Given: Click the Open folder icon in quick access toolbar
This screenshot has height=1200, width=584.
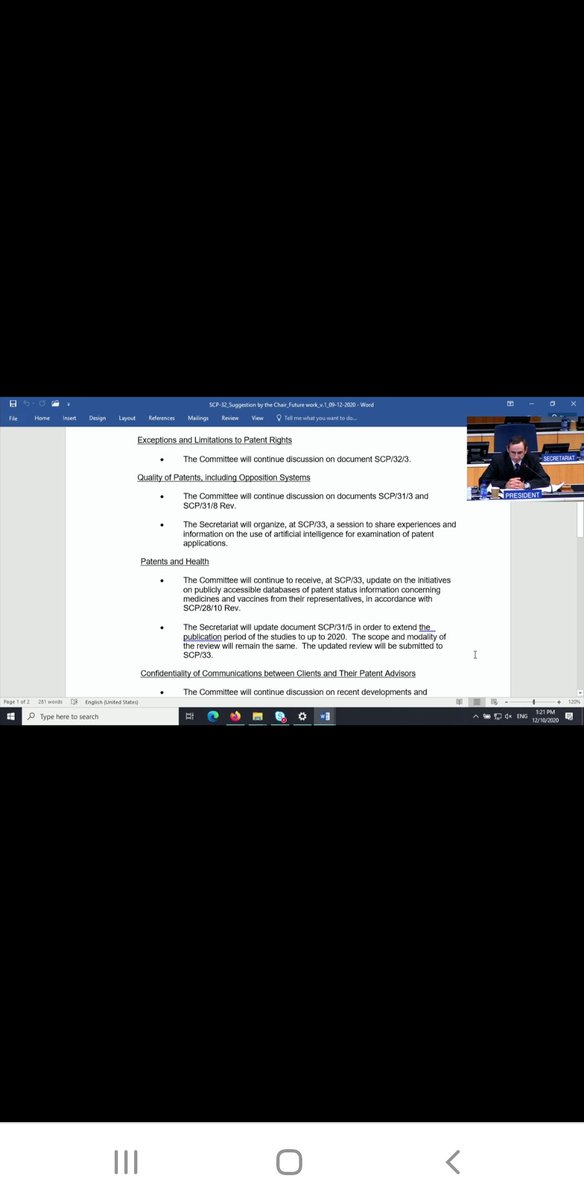Looking at the screenshot, I should (x=55, y=404).
